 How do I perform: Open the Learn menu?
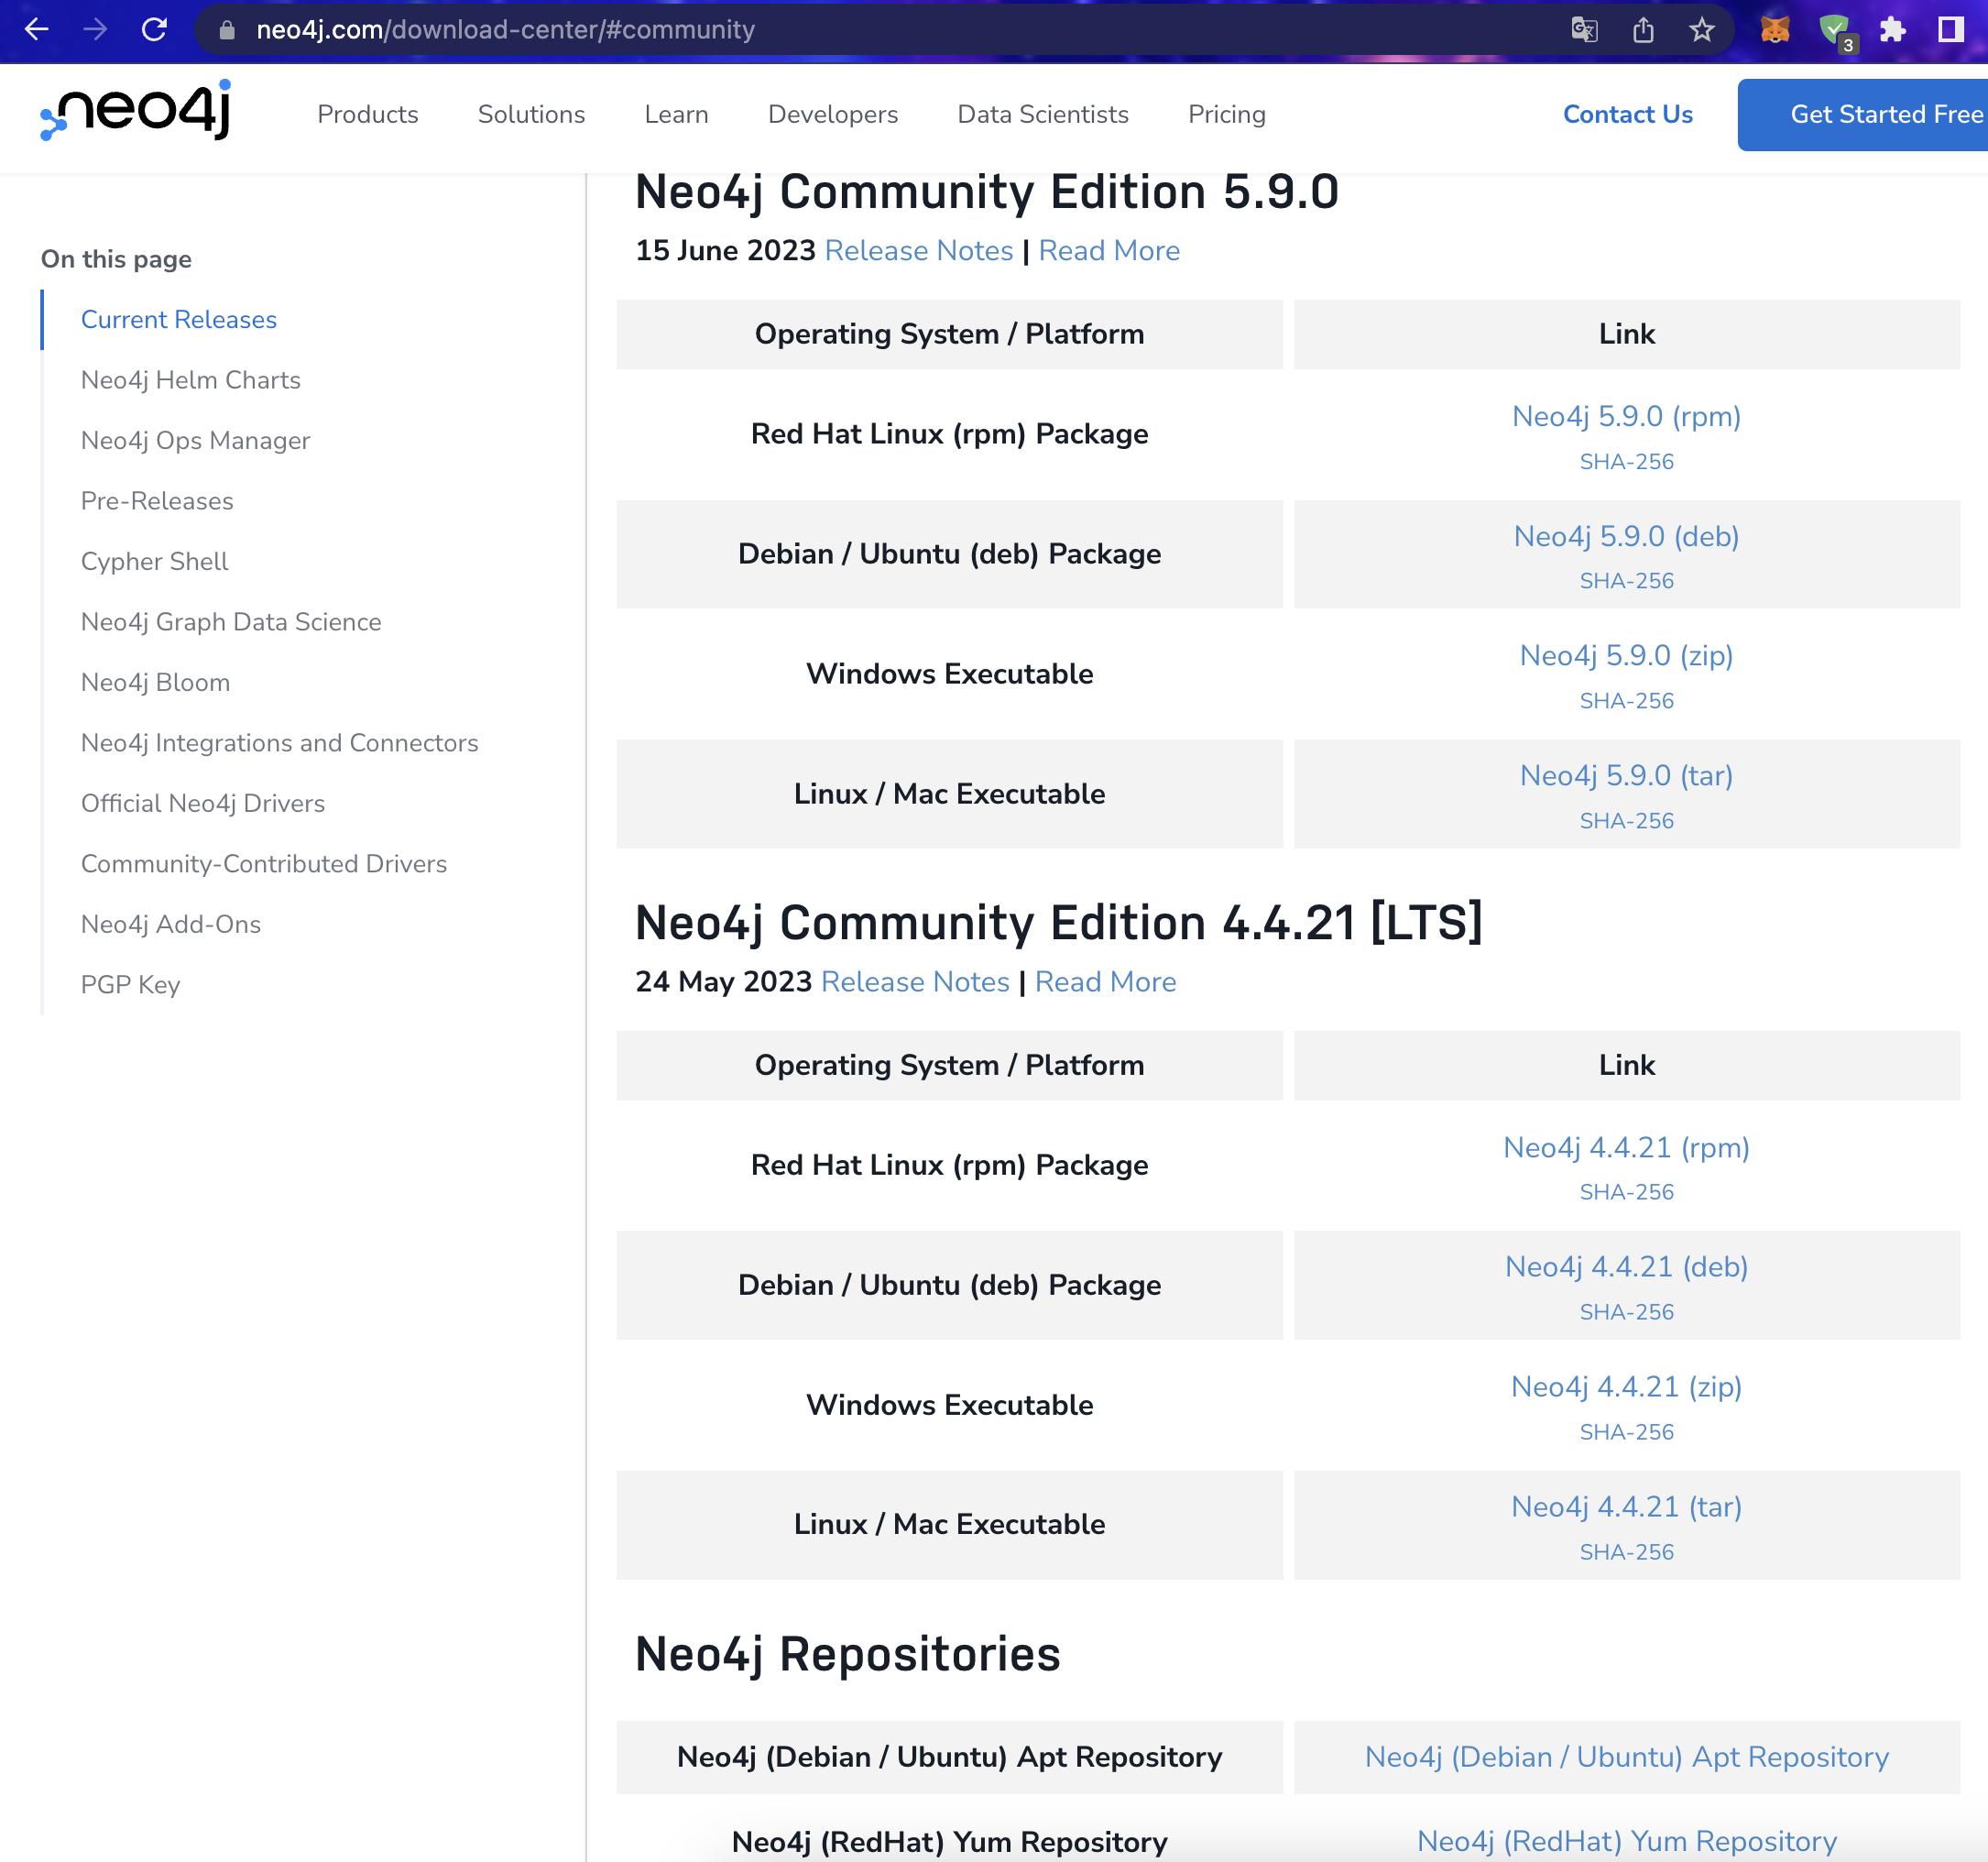pos(676,115)
